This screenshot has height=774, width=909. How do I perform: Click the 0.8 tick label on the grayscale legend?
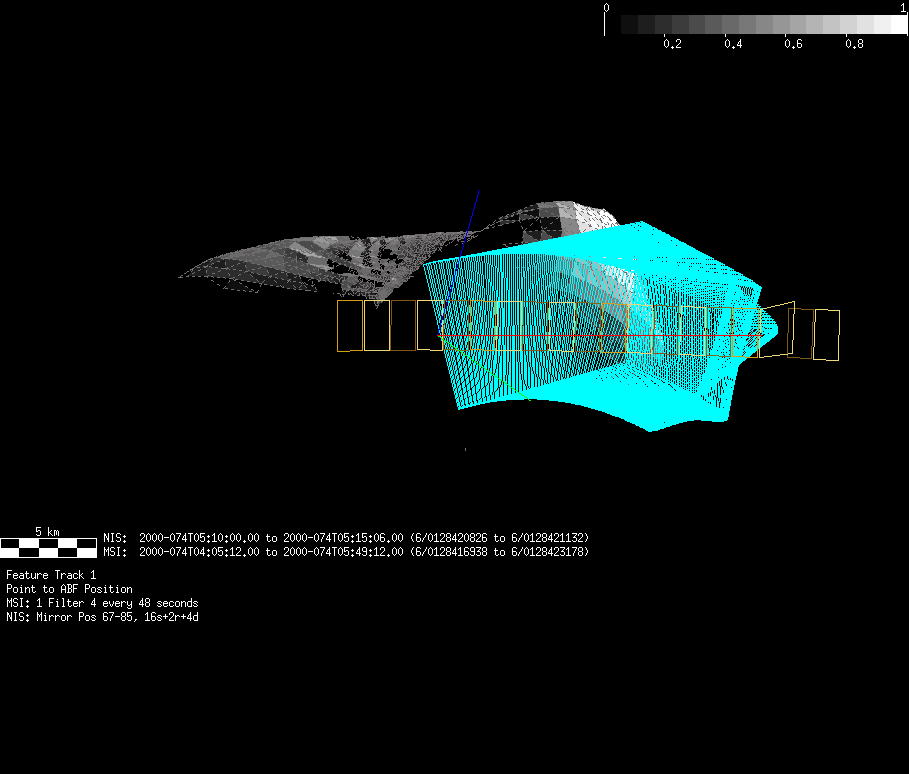(853, 45)
